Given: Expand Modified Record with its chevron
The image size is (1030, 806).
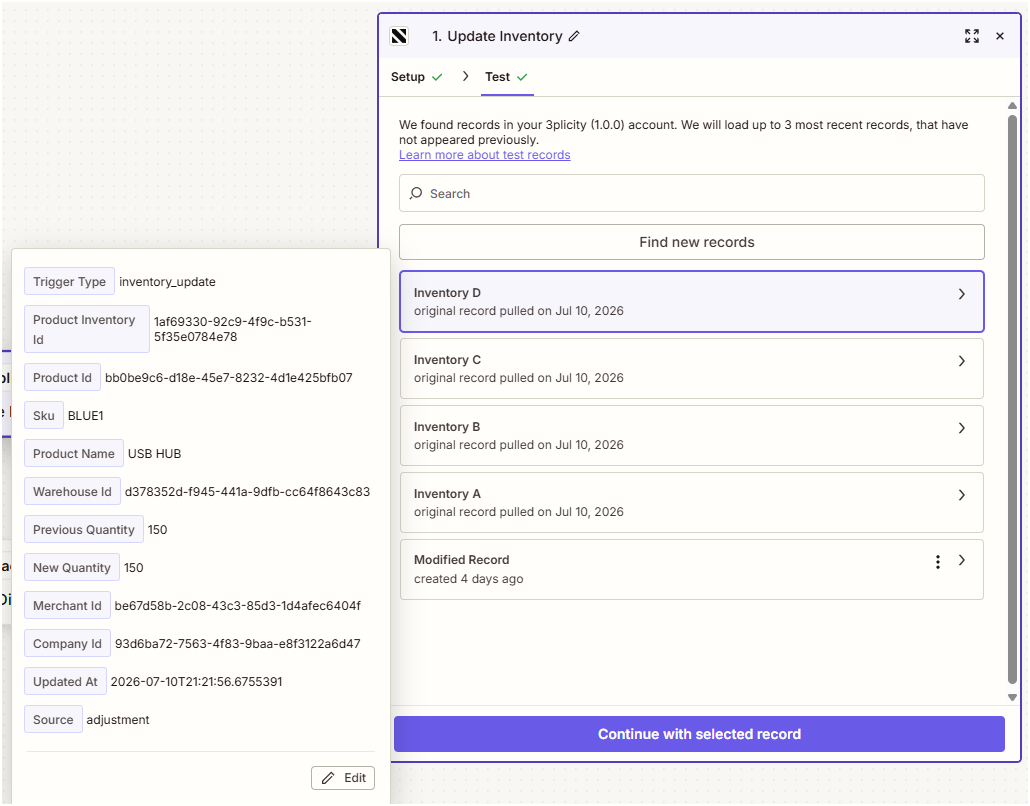Looking at the screenshot, I should [x=962, y=560].
